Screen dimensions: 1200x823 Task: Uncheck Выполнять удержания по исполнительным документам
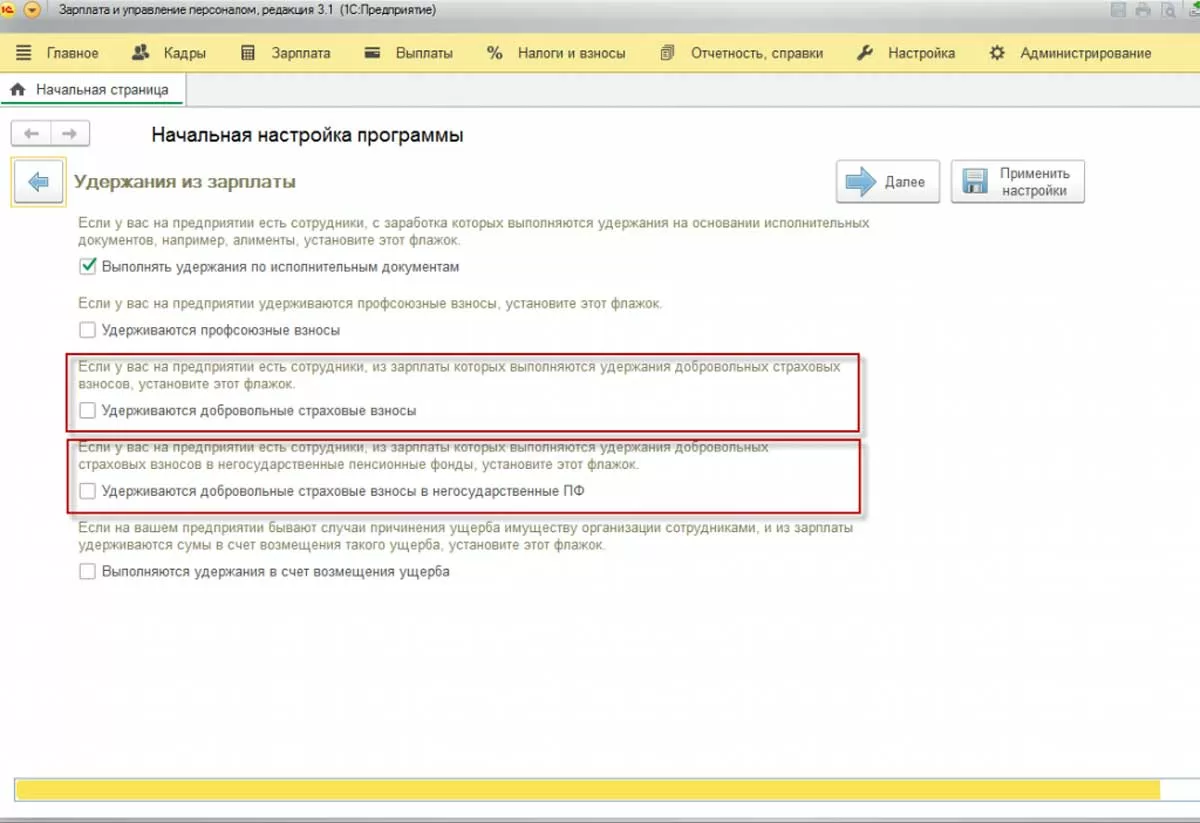[x=88, y=267]
